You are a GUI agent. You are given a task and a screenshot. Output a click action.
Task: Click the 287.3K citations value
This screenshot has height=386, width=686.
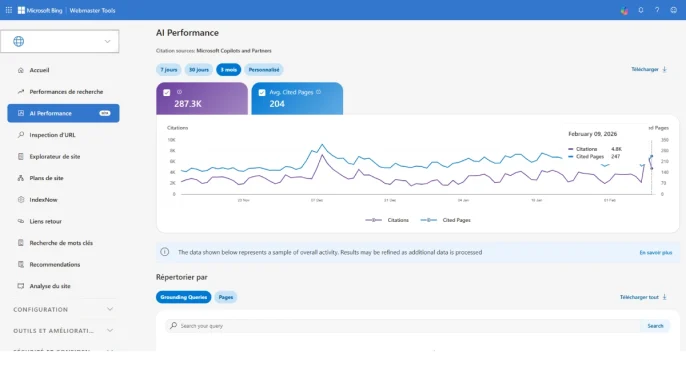pos(188,104)
